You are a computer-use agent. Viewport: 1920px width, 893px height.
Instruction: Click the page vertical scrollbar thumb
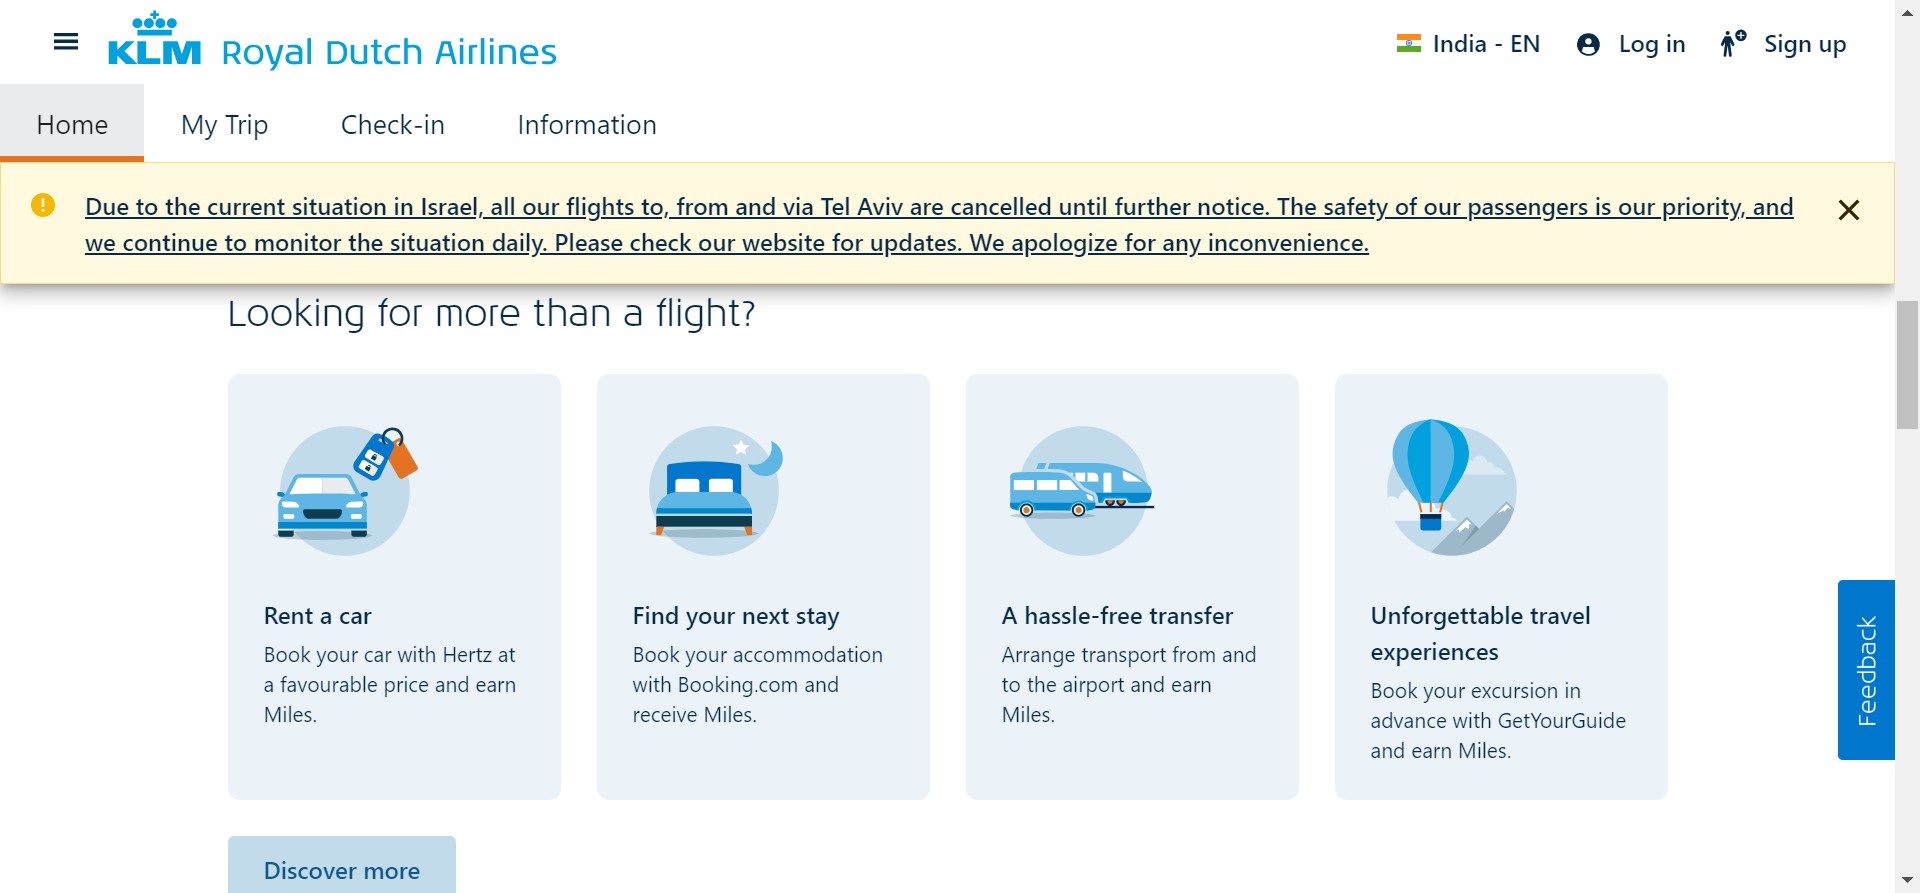pos(1907,365)
